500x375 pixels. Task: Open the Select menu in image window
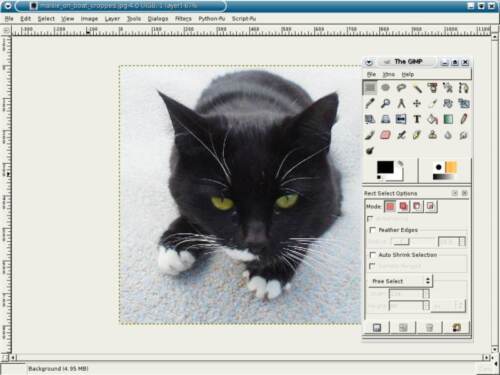tap(46, 19)
